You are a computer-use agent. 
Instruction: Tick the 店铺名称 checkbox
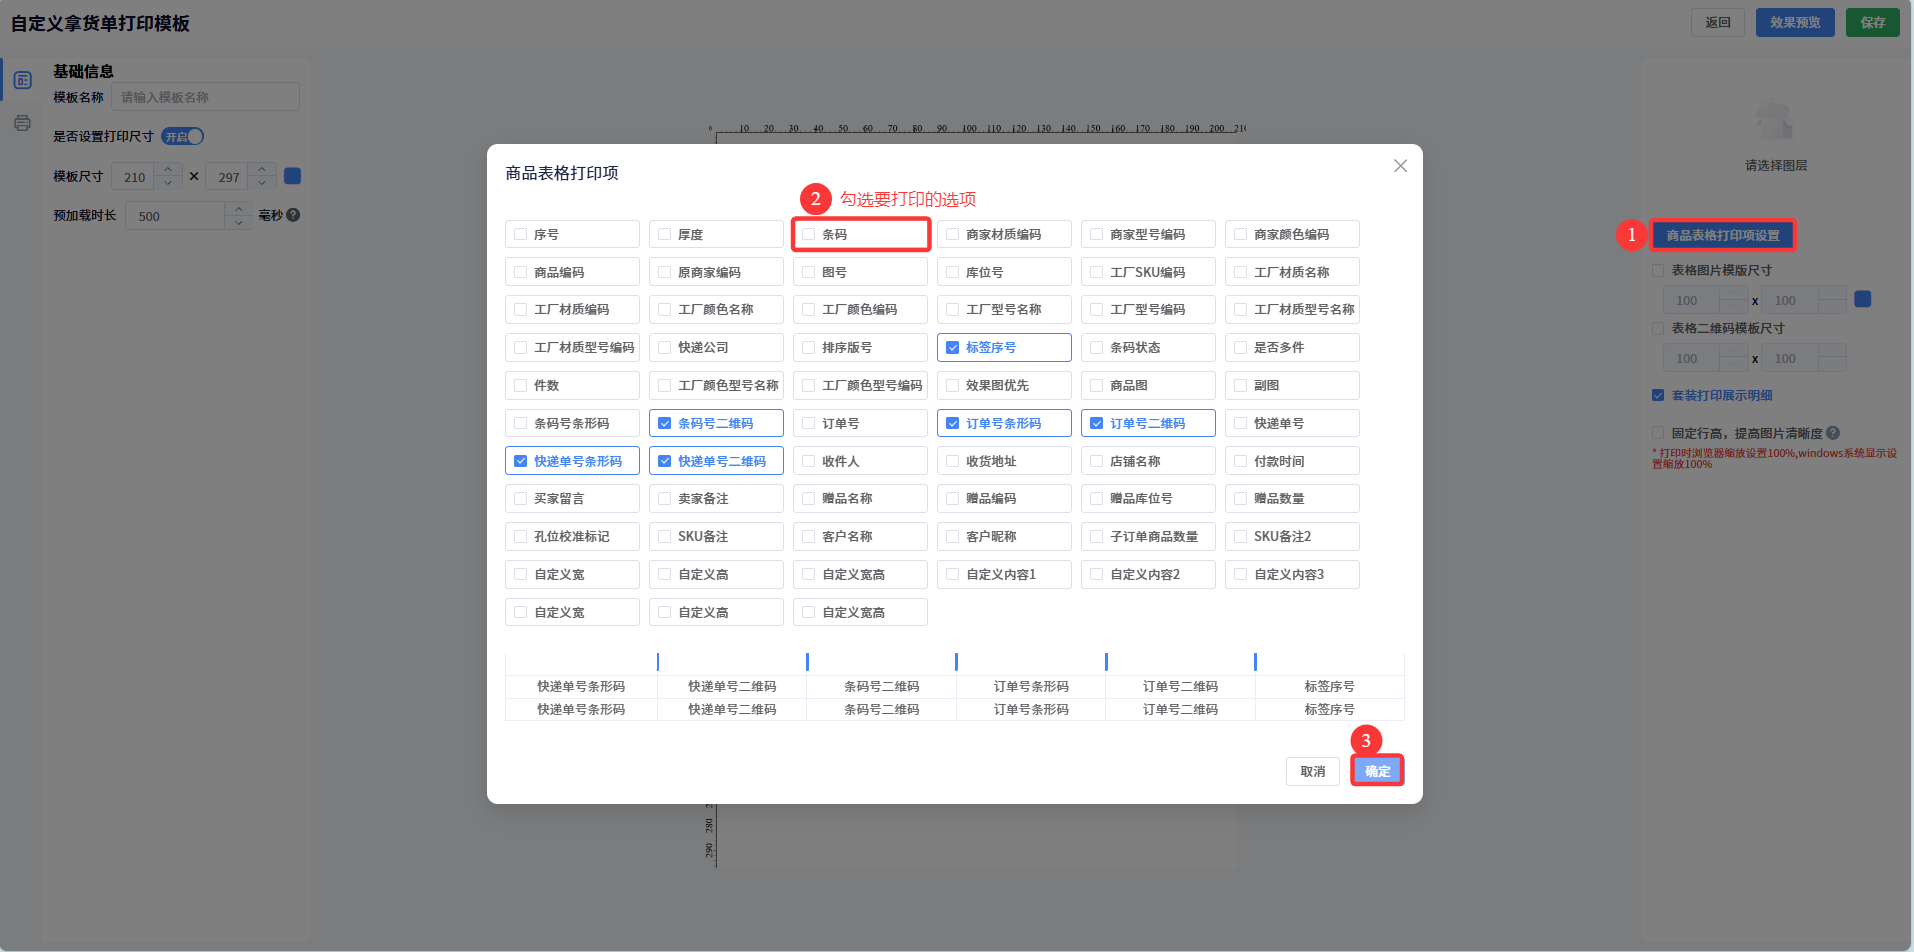click(x=1096, y=461)
